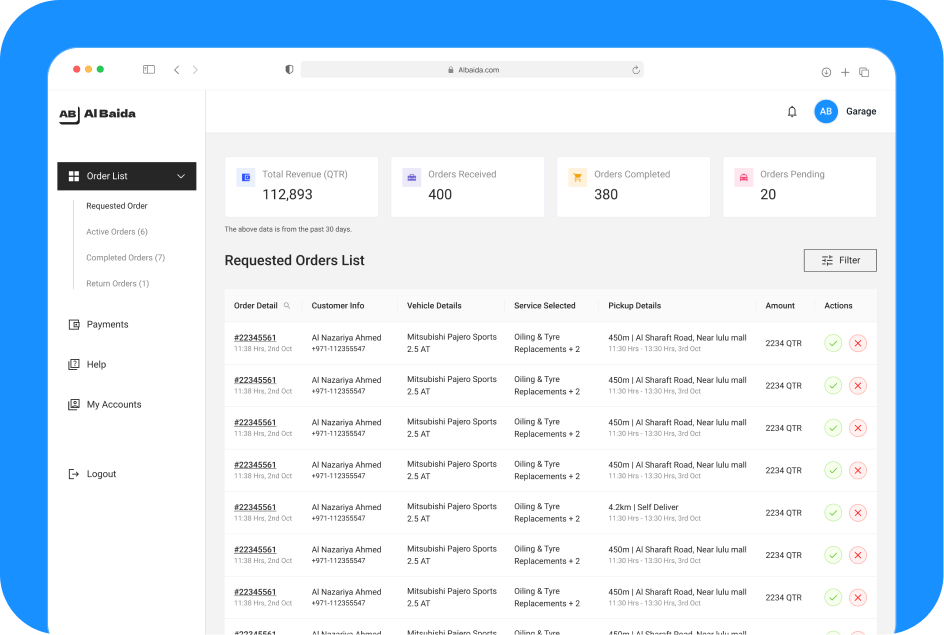Click the Amount column header
This screenshot has height=635, width=944.
[x=780, y=306]
